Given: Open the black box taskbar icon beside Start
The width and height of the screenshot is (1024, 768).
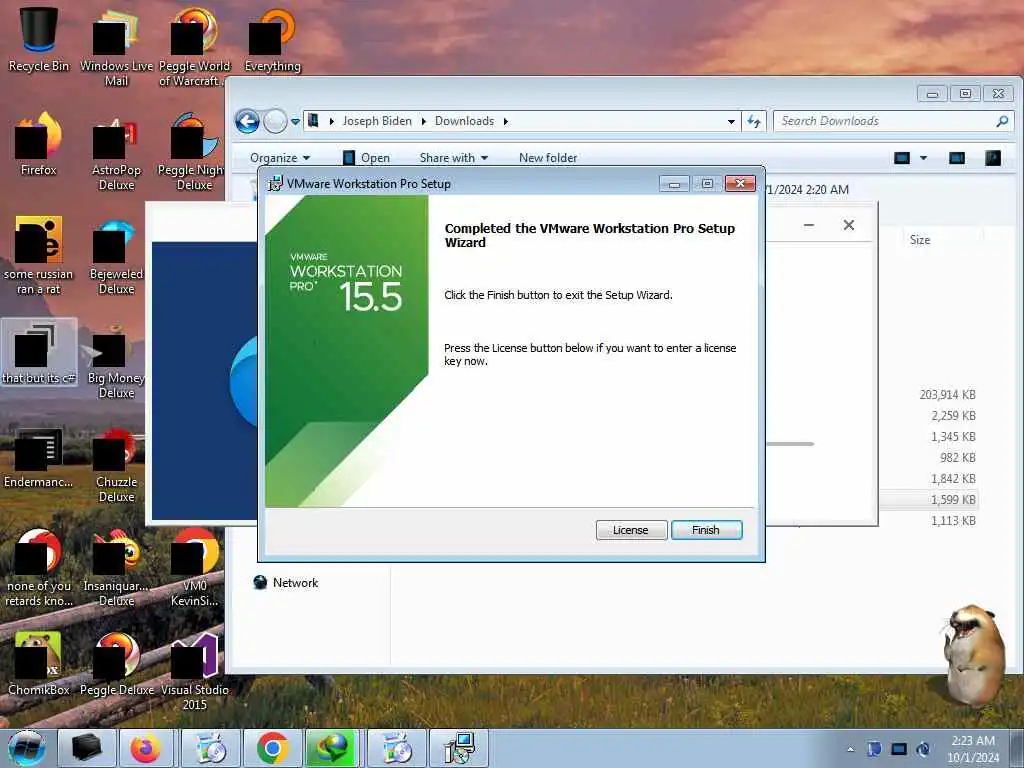Looking at the screenshot, I should pyautogui.click(x=86, y=748).
